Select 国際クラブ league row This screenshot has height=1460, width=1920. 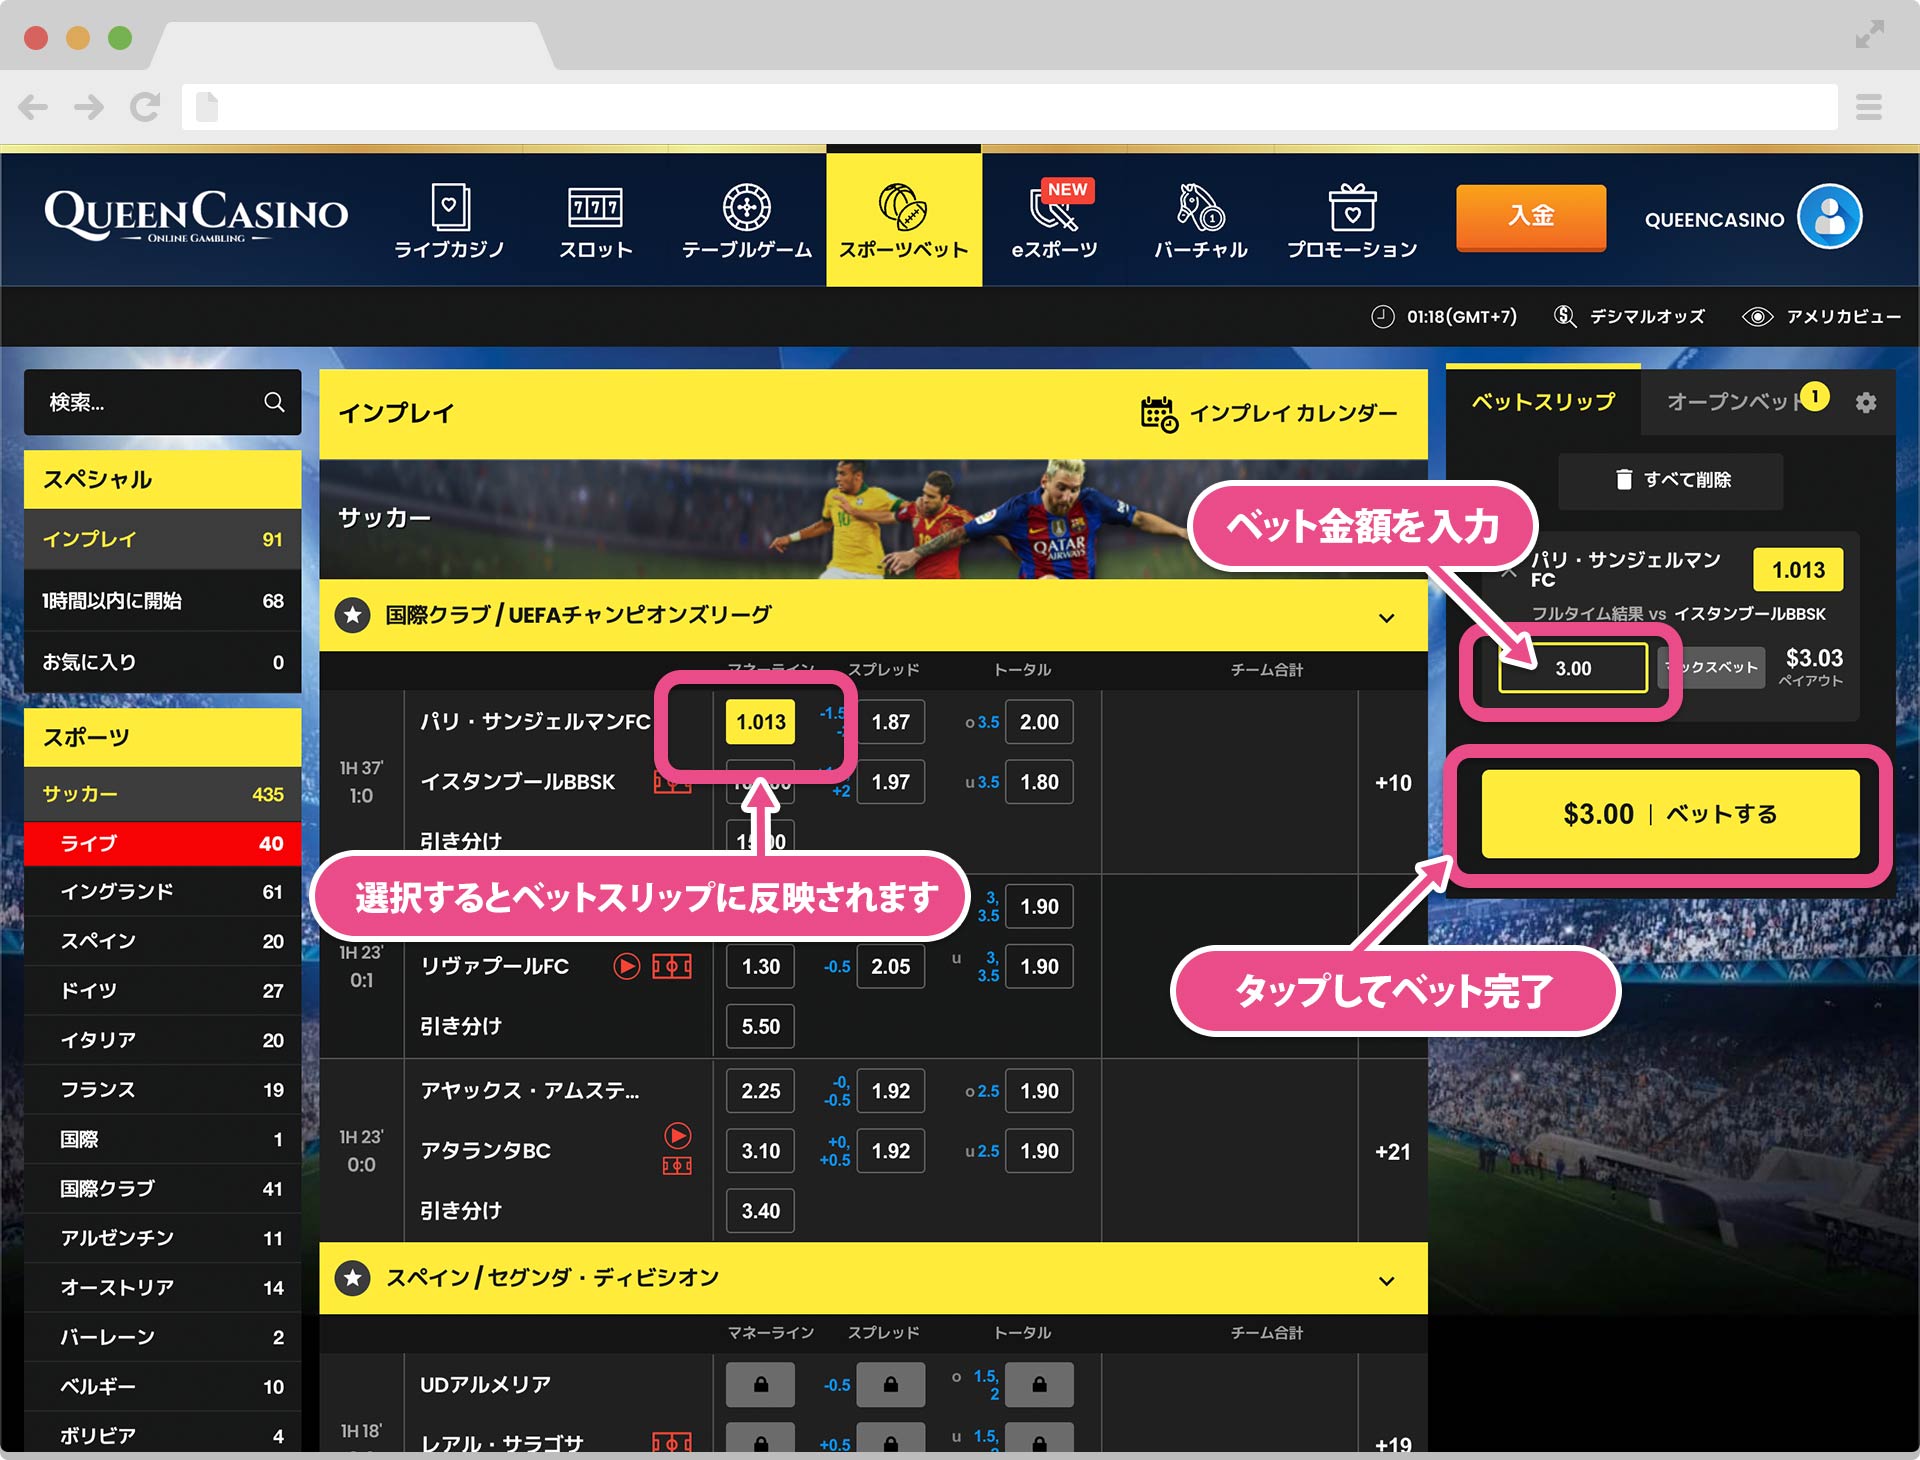[x=162, y=1188]
